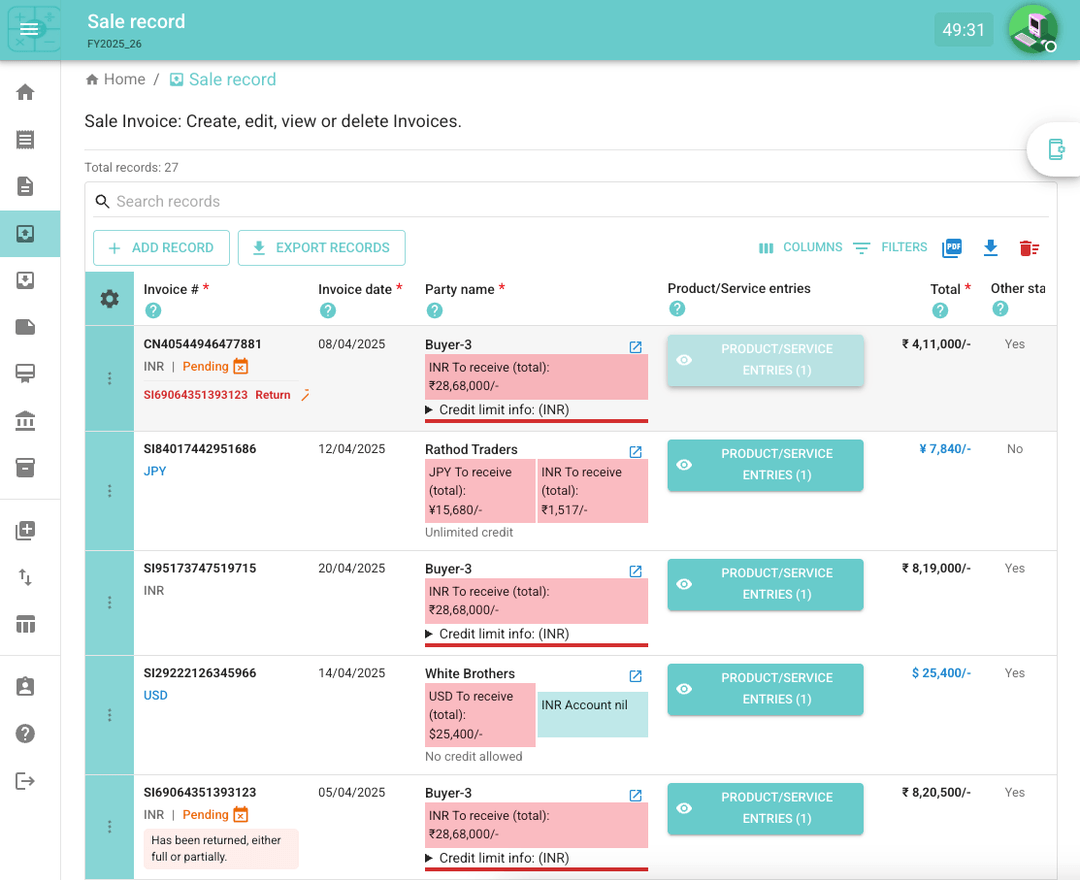
Task: Open FILTERS menu
Action: tap(890, 248)
